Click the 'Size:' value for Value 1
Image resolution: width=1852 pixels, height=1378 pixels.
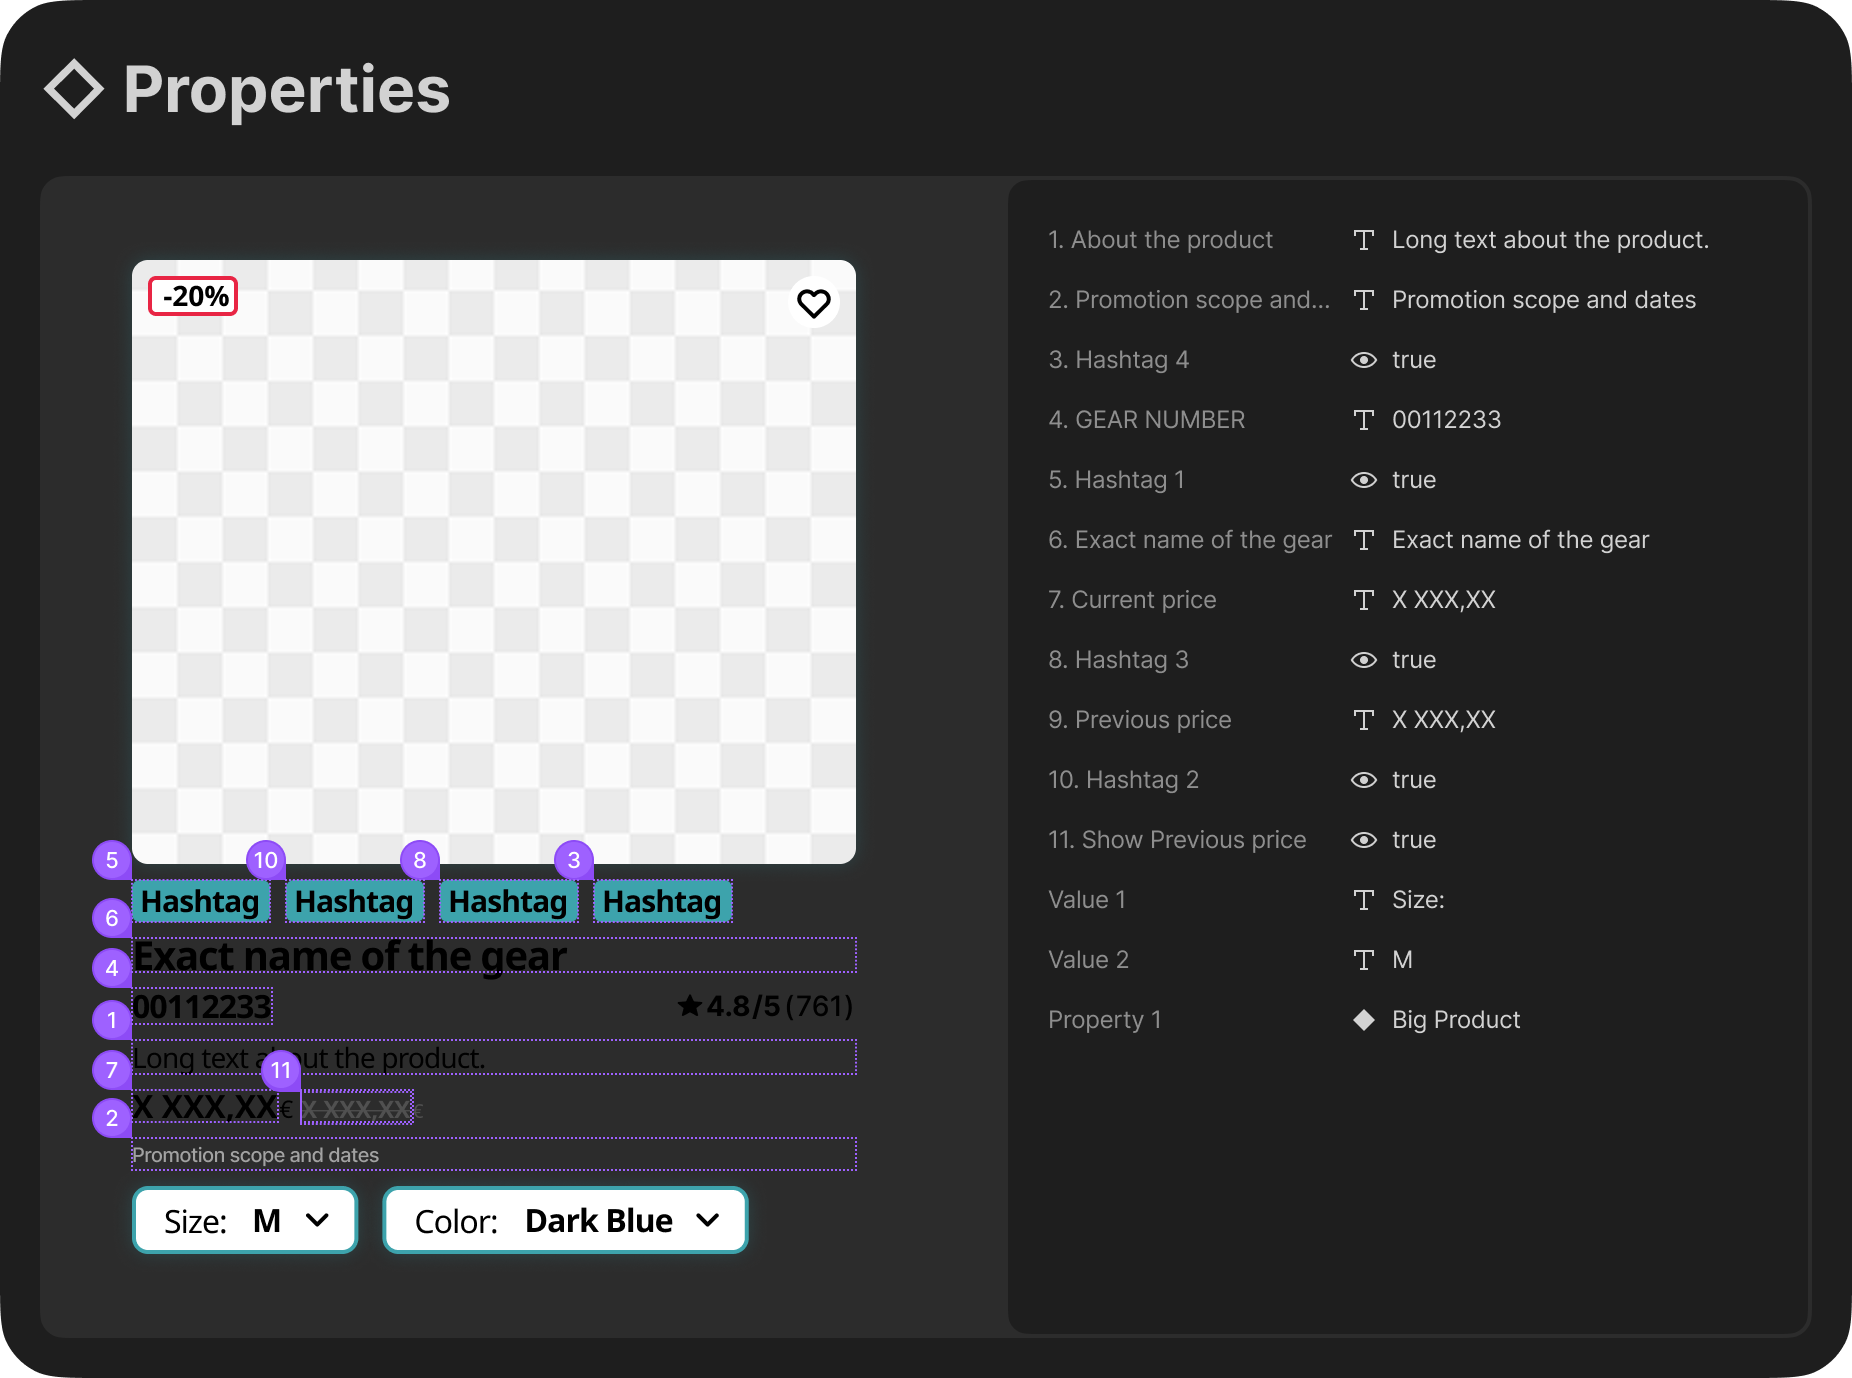click(1418, 900)
